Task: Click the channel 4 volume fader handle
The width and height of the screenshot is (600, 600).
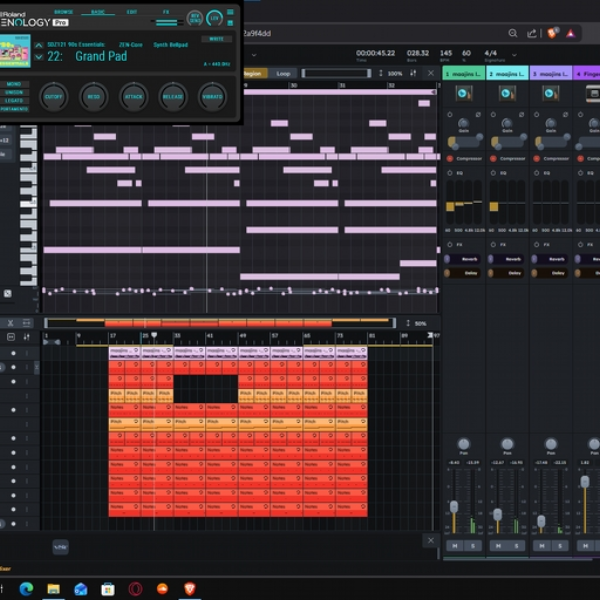Action: pyautogui.click(x=585, y=481)
